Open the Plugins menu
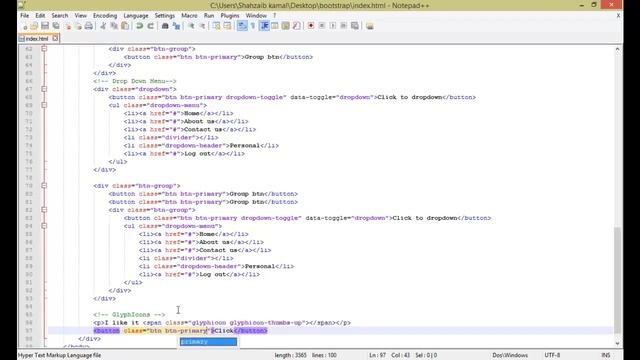640x360 pixels. click(x=230, y=16)
